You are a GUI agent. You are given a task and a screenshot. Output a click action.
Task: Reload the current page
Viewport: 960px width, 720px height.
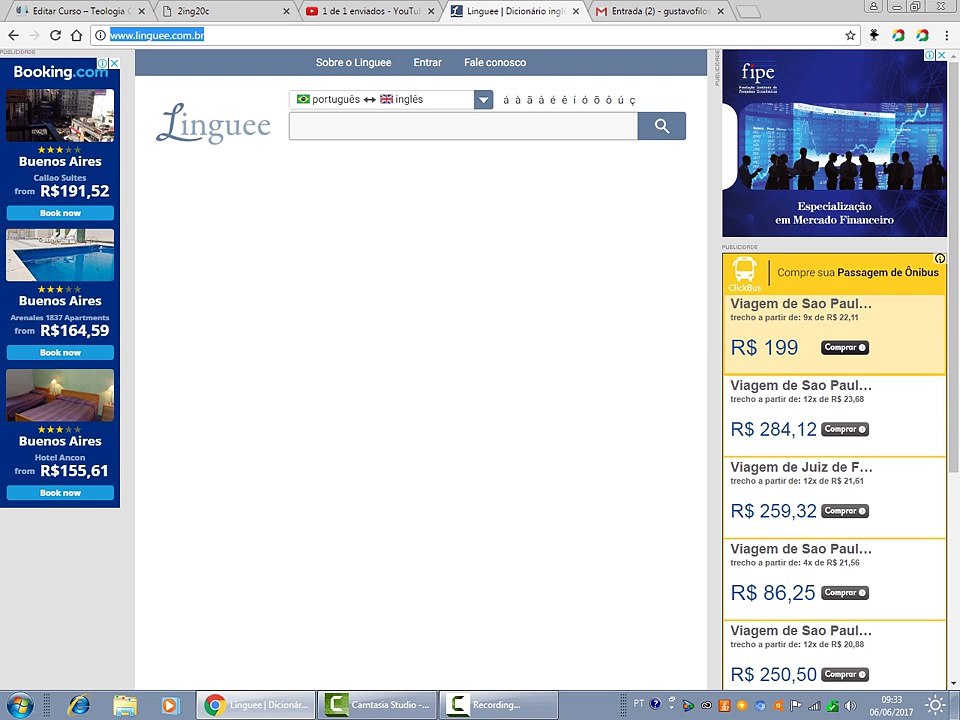coord(55,36)
